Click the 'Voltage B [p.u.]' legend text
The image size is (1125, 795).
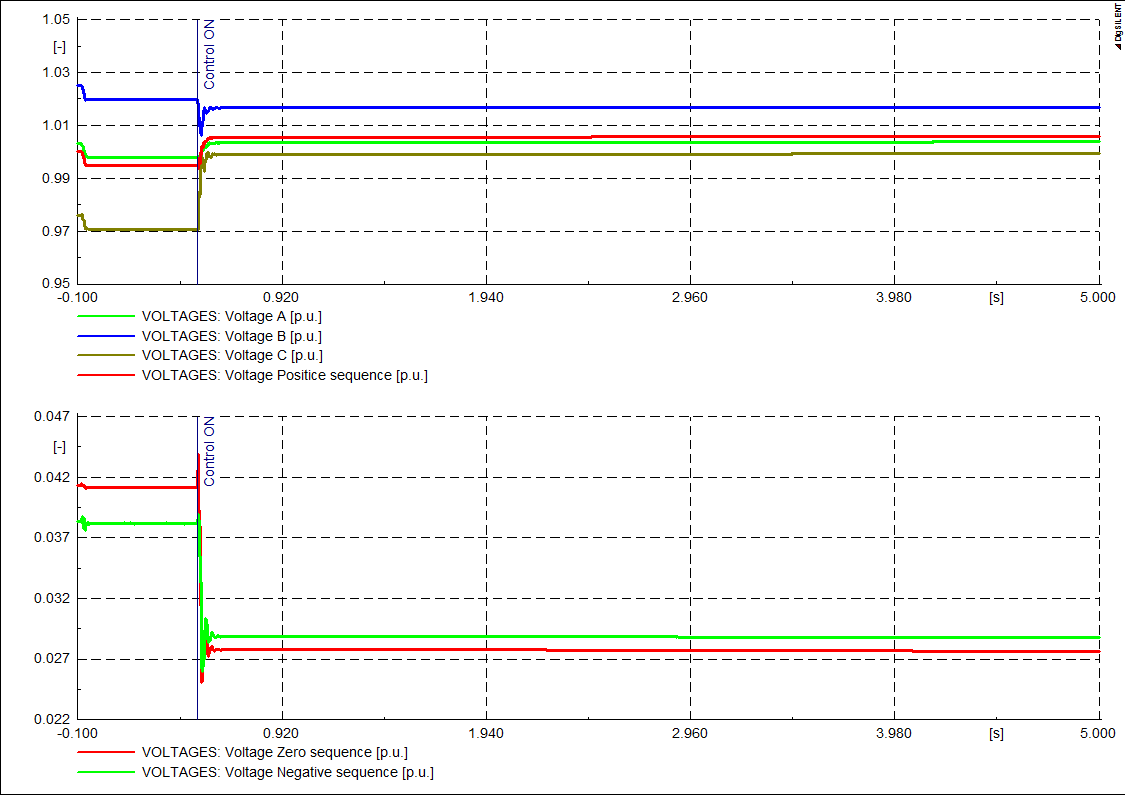(x=232, y=336)
